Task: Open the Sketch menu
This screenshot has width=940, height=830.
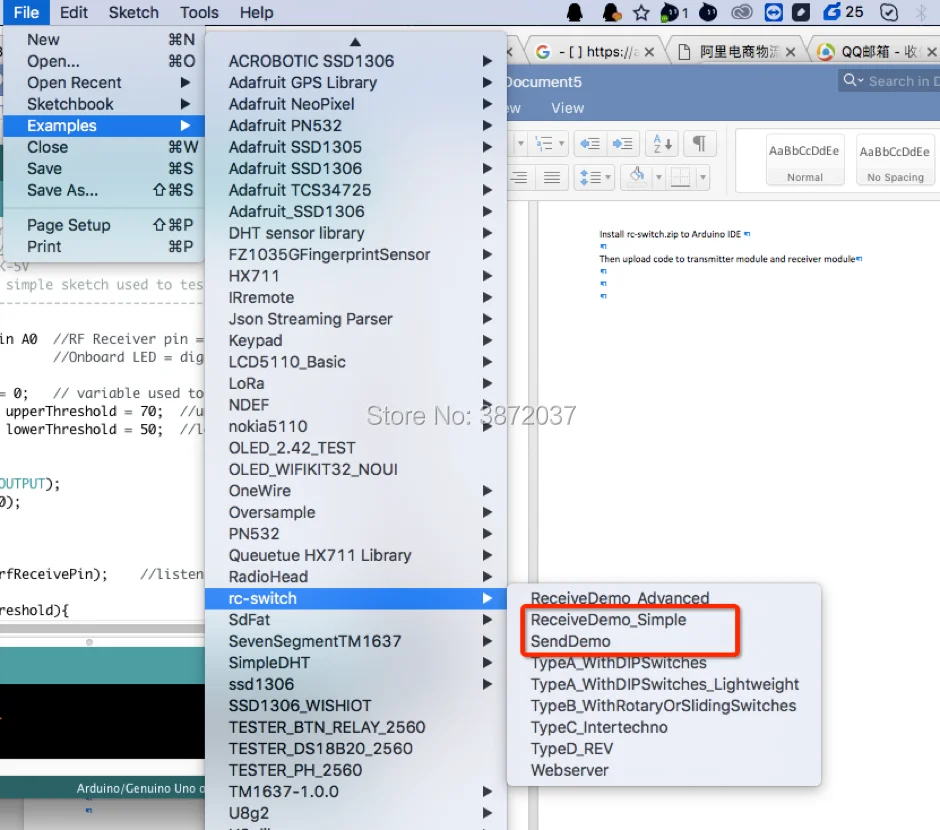Action: coord(134,12)
